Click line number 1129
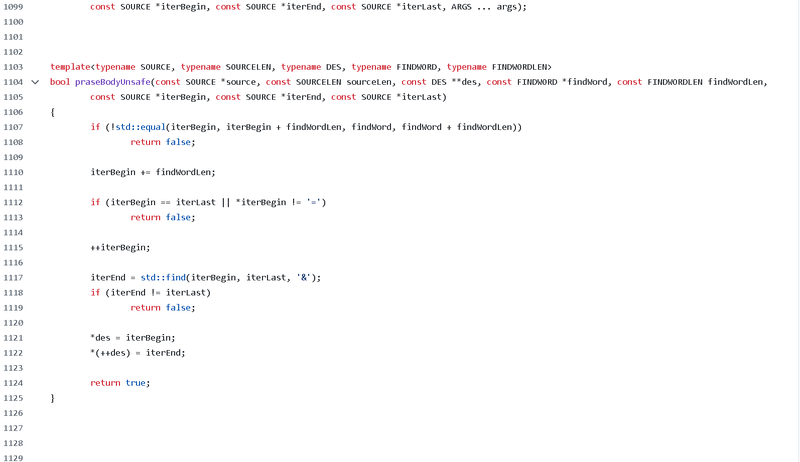The image size is (800, 462). point(13,458)
